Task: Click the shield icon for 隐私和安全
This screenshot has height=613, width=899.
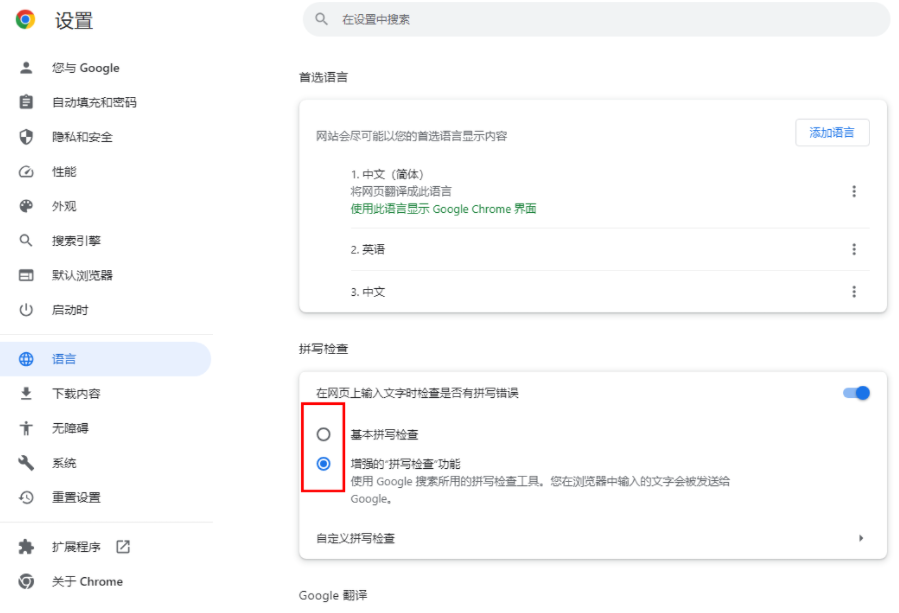Action: [26, 136]
